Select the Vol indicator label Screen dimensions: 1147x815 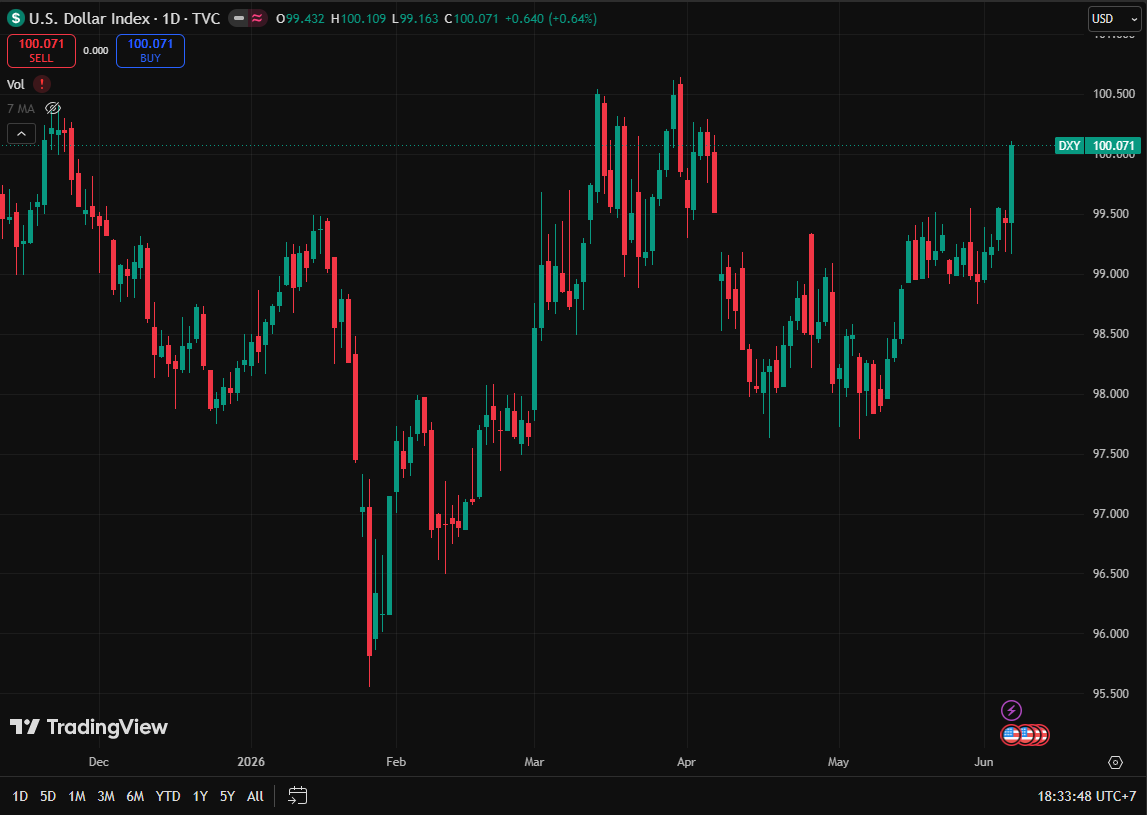(x=15, y=84)
